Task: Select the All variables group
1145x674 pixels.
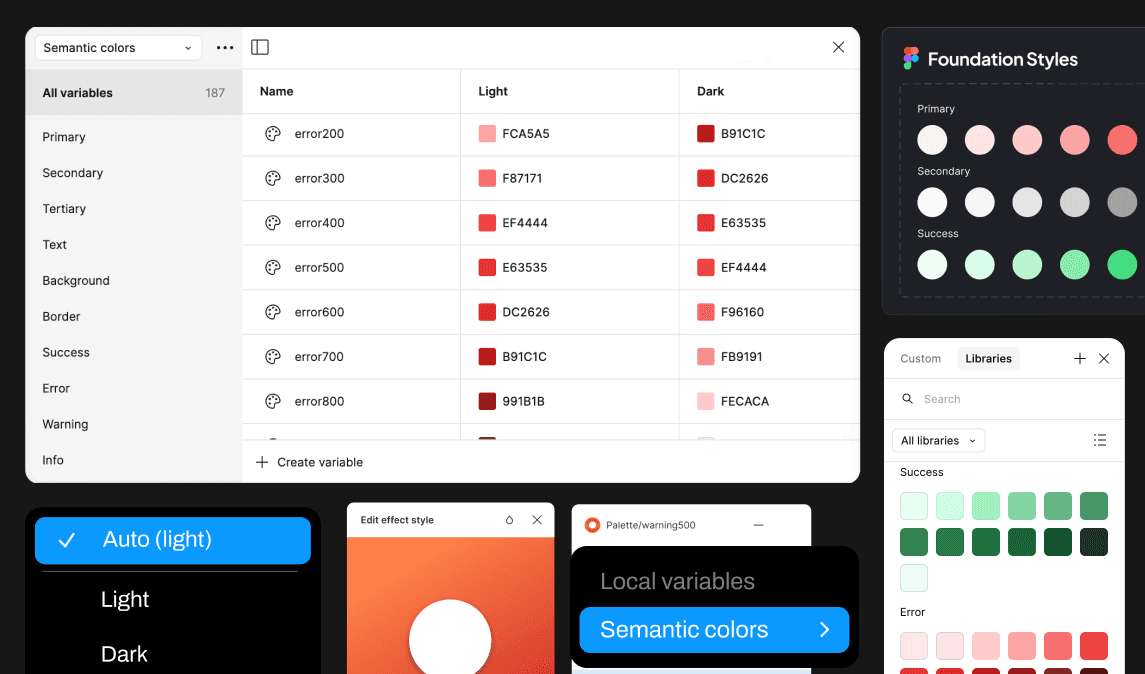Action: (x=134, y=93)
